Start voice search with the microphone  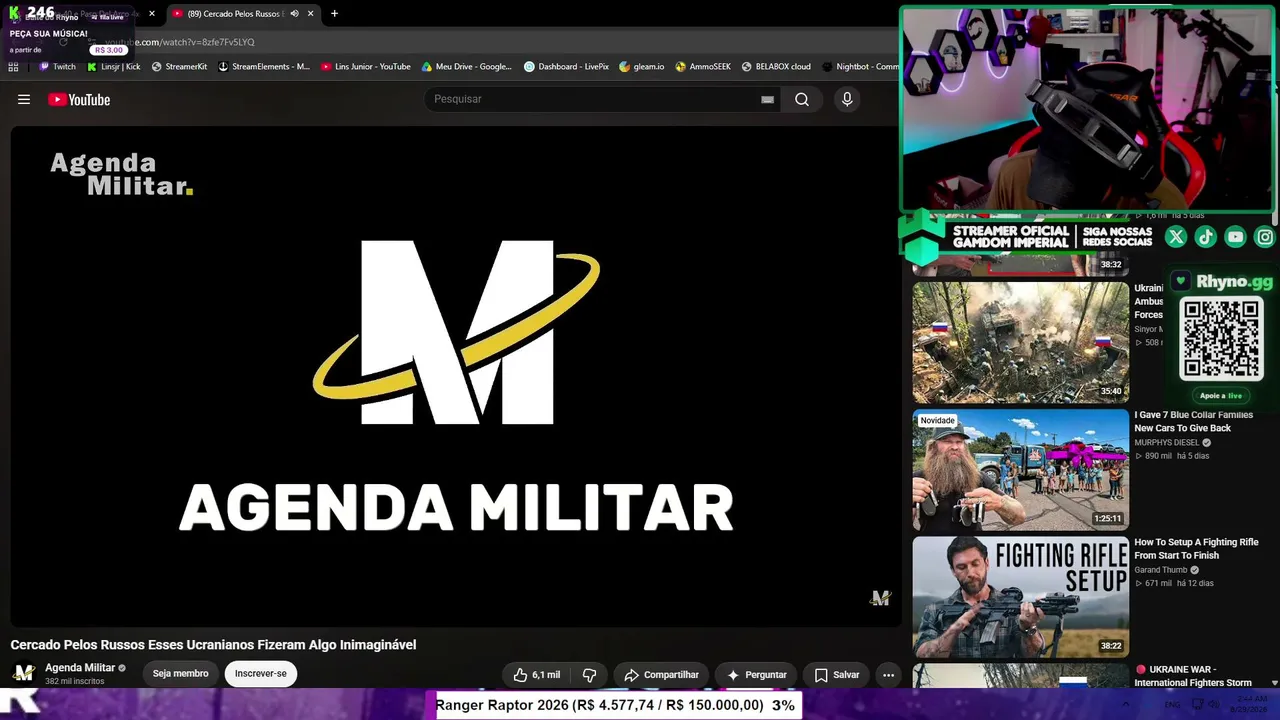[847, 99]
